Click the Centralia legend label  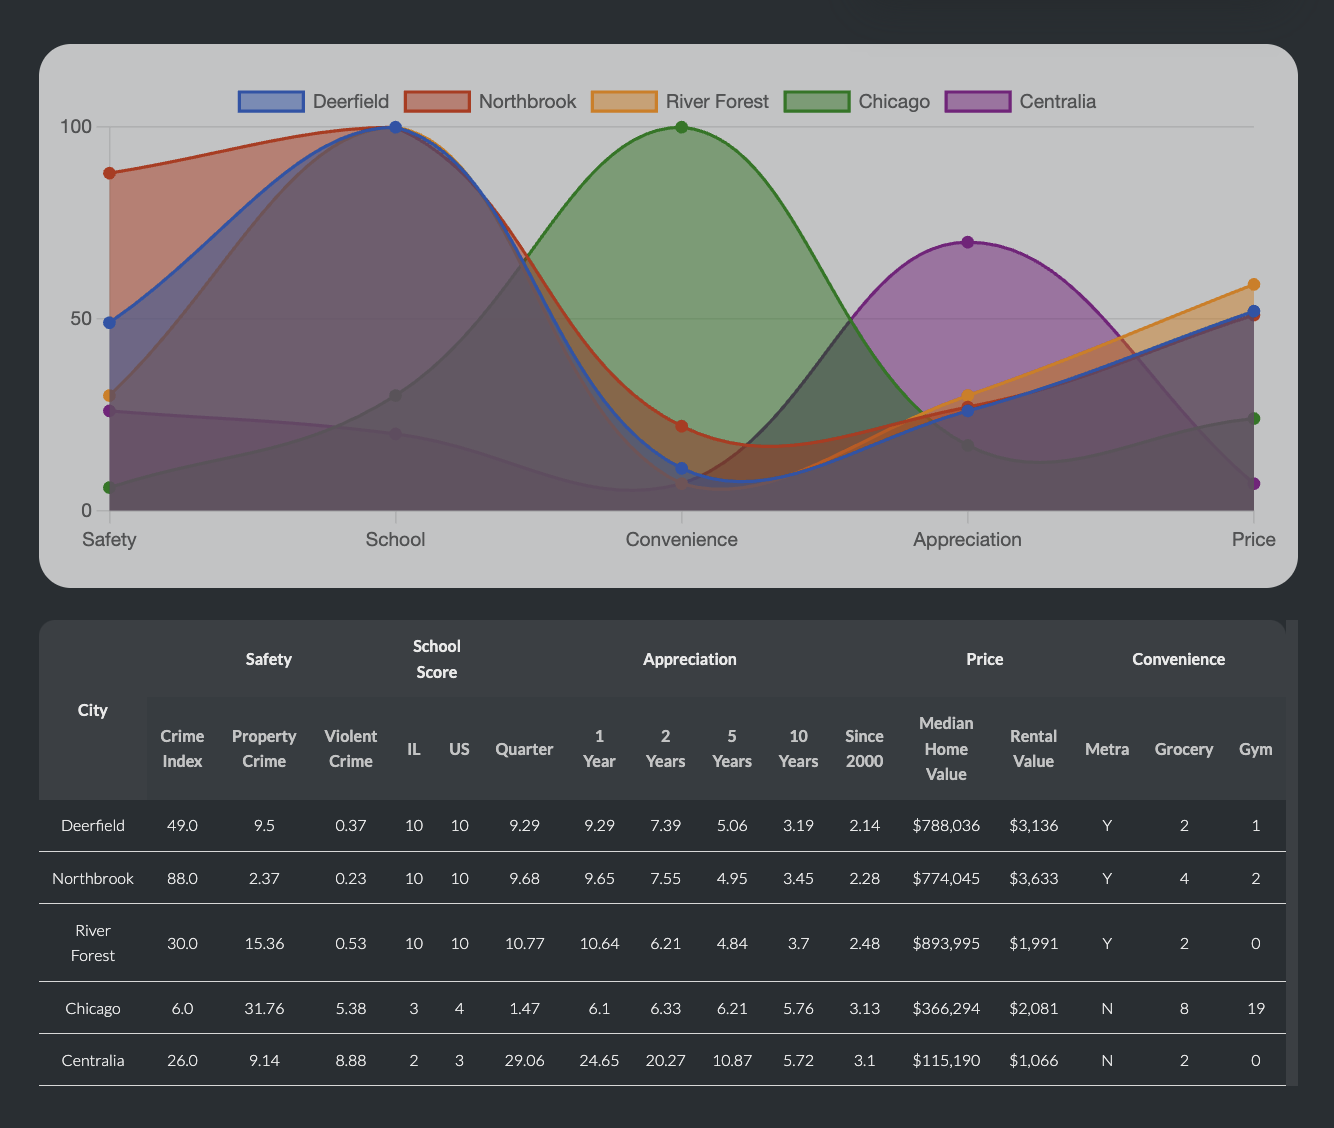pyautogui.click(x=1058, y=101)
